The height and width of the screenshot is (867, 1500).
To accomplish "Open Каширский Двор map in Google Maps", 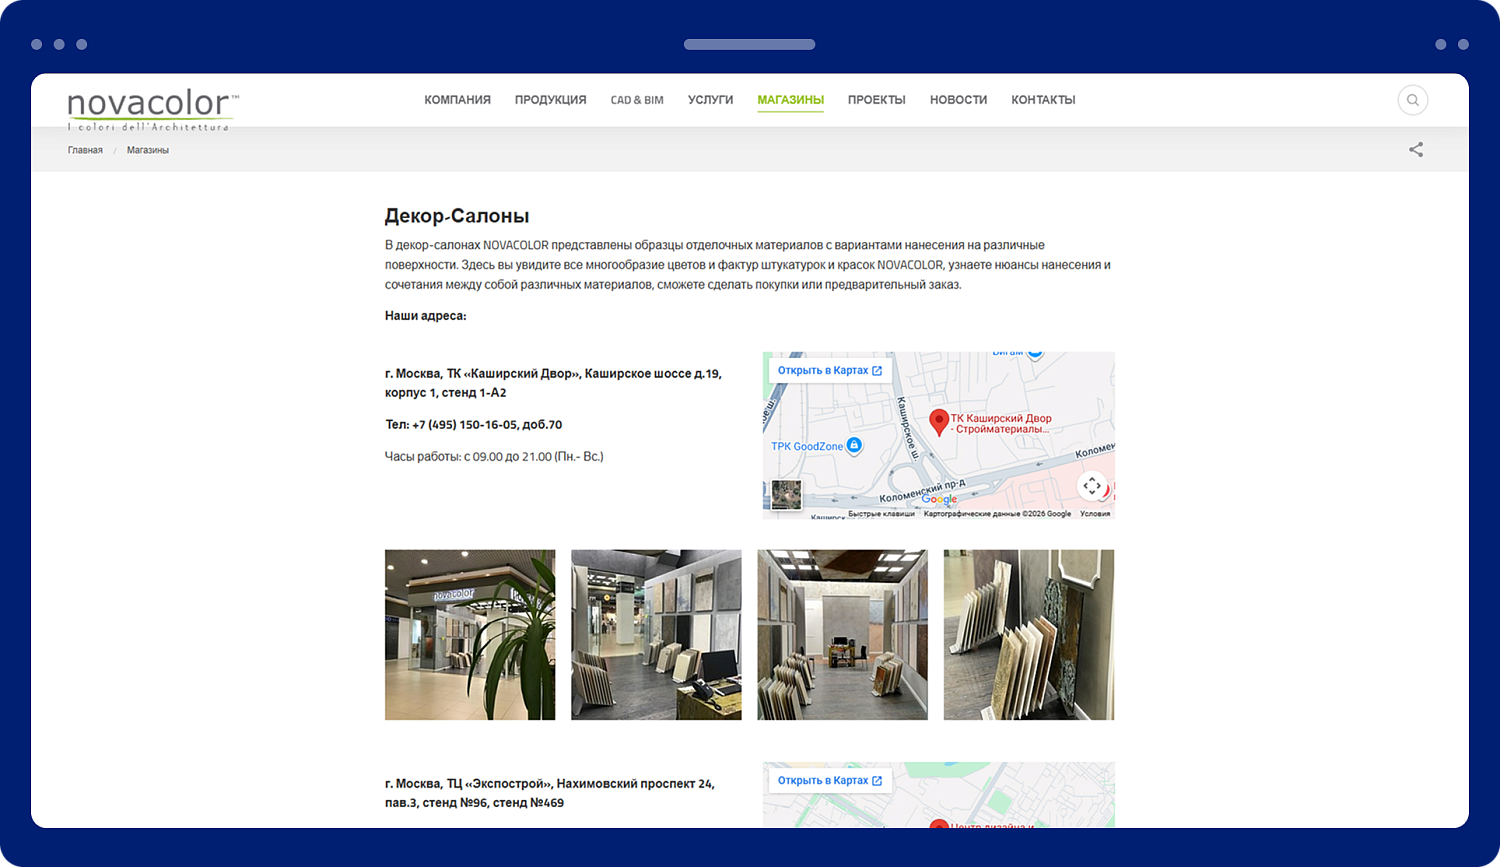I will 829,370.
